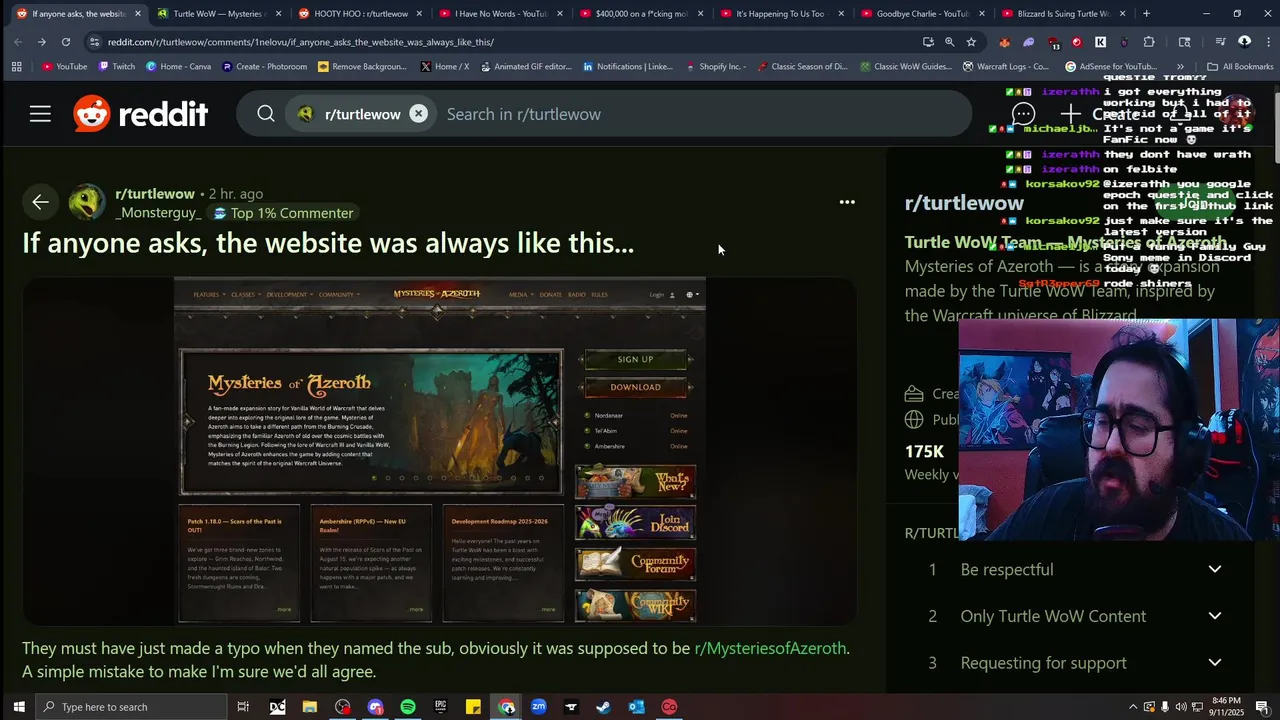The height and width of the screenshot is (720, 1280).
Task: Open the Warcraft Logs bookmark
Action: (x=1006, y=67)
